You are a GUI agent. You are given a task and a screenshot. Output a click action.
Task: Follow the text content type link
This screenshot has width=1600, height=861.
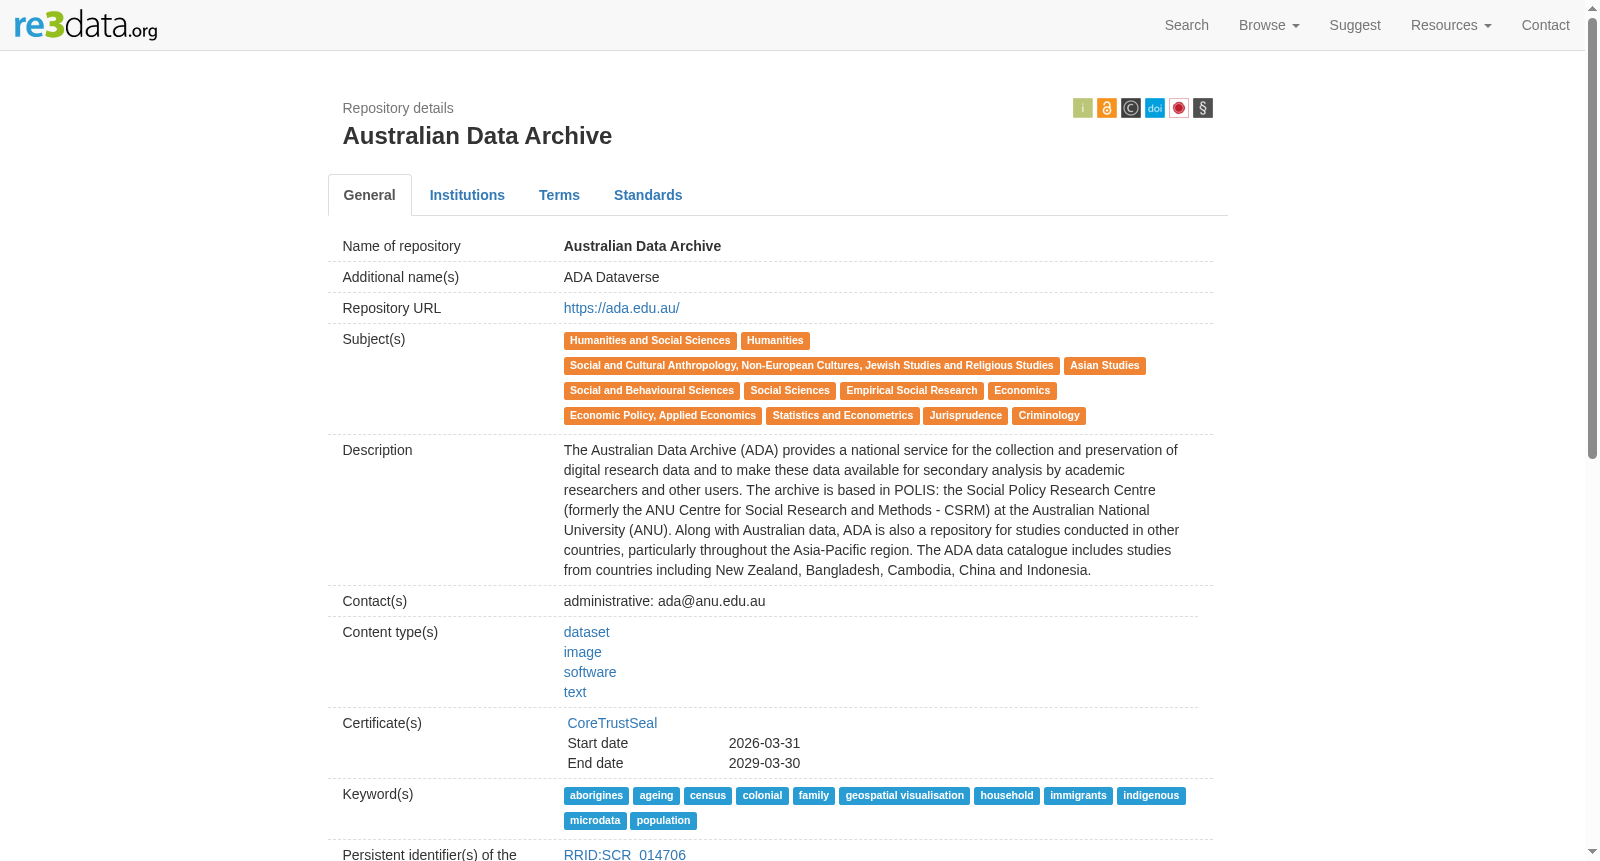pos(575,692)
